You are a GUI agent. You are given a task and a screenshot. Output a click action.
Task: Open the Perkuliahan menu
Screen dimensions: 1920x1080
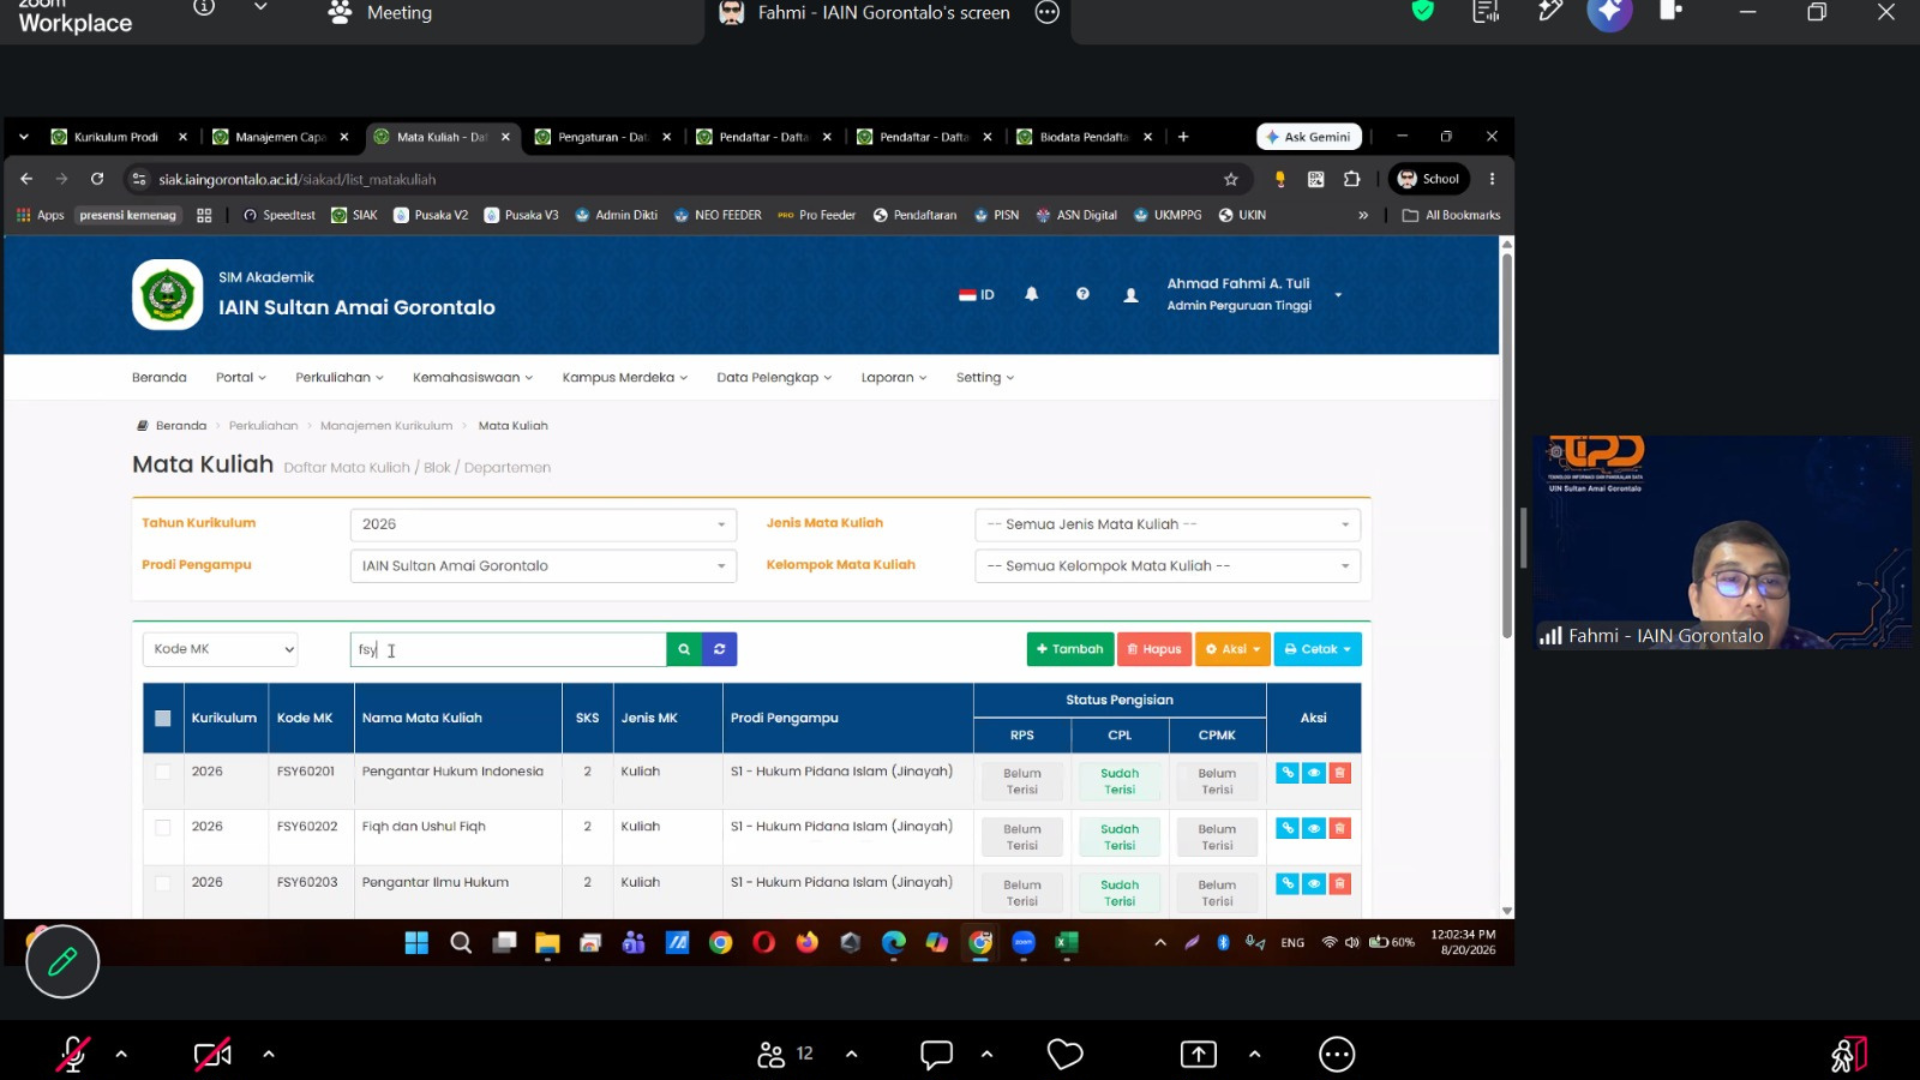pyautogui.click(x=339, y=377)
